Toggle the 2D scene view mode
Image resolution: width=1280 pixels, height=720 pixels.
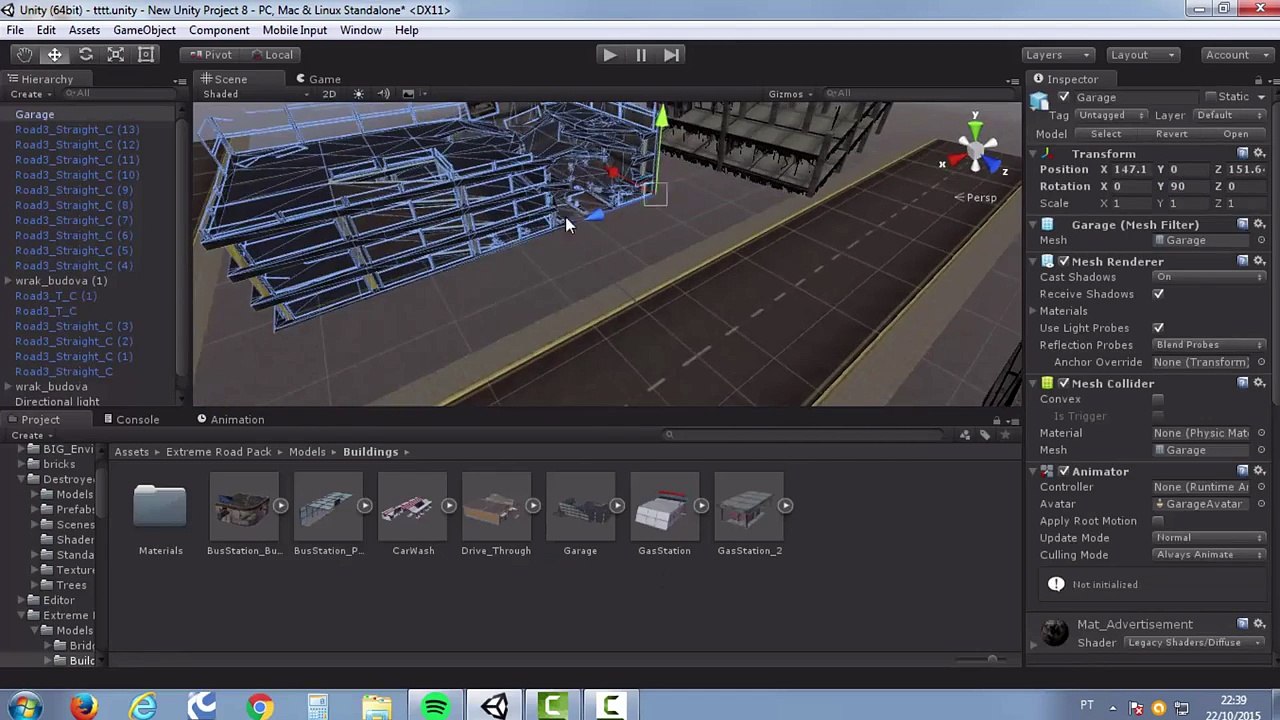[329, 94]
